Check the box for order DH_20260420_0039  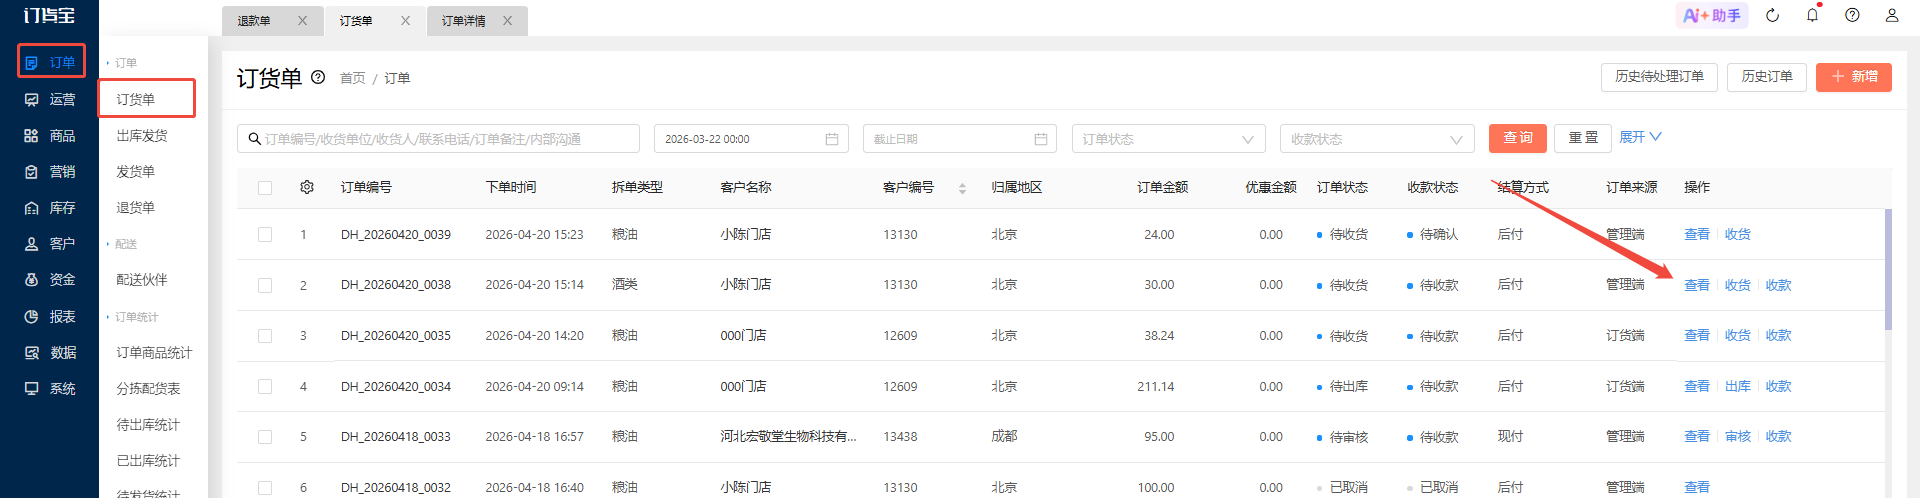click(x=265, y=234)
